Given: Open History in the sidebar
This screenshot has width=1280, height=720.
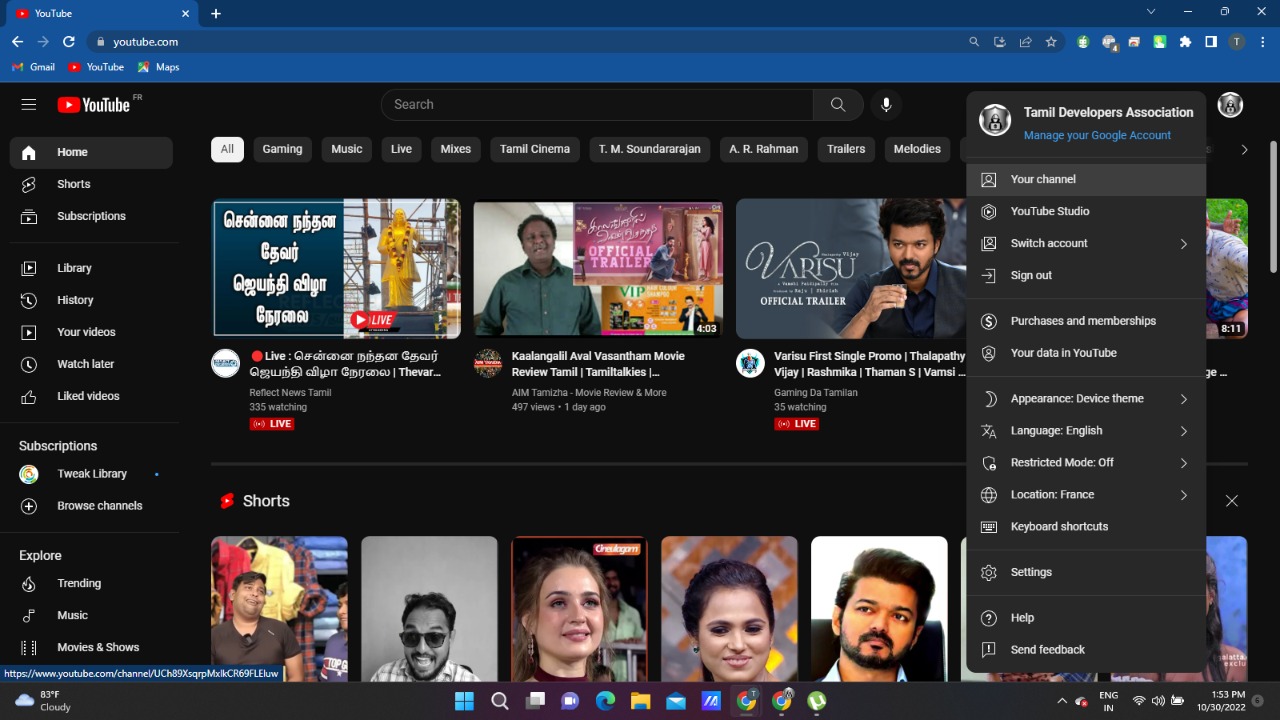Looking at the screenshot, I should tap(91, 300).
